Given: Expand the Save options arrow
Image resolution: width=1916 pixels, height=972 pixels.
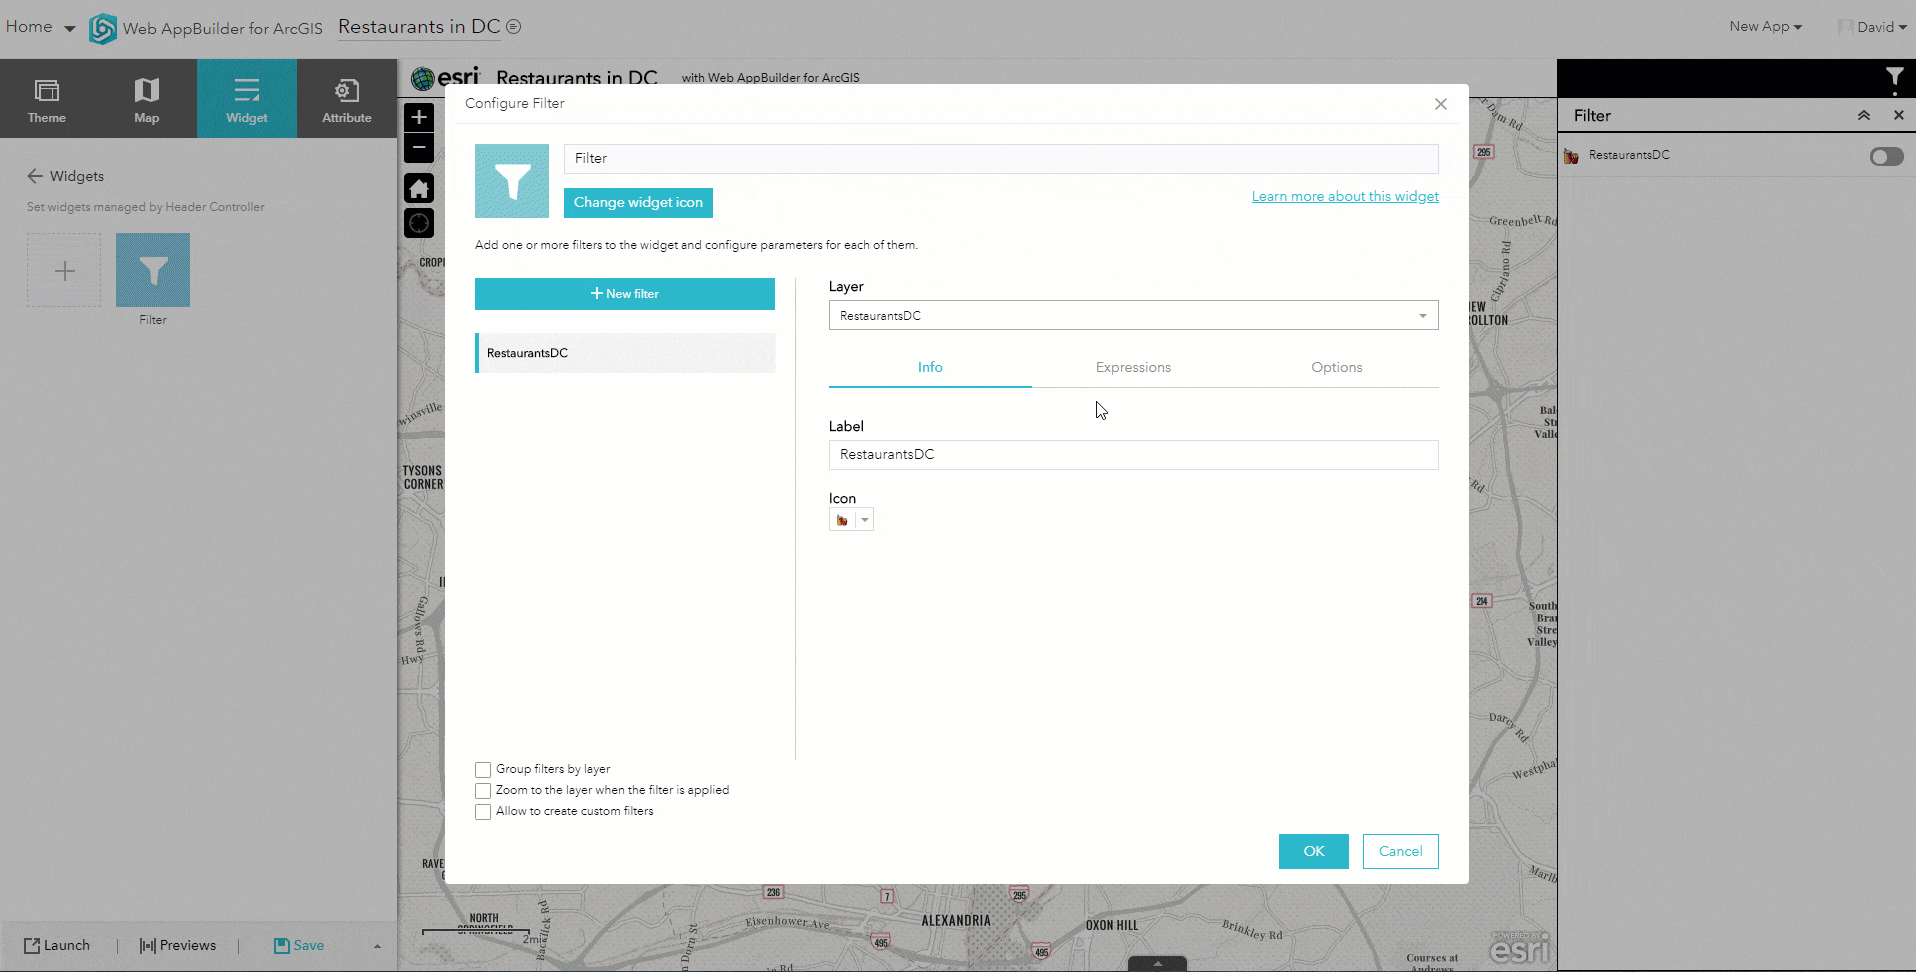Looking at the screenshot, I should point(377,946).
